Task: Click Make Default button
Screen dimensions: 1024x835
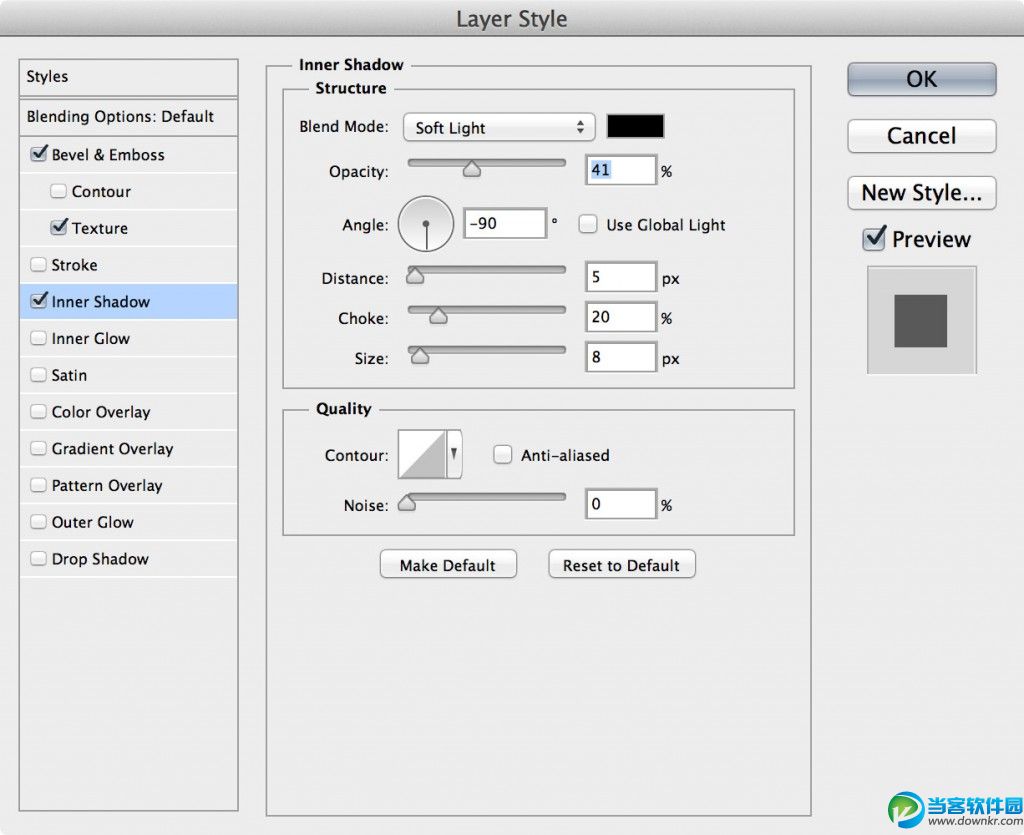Action: (448, 565)
